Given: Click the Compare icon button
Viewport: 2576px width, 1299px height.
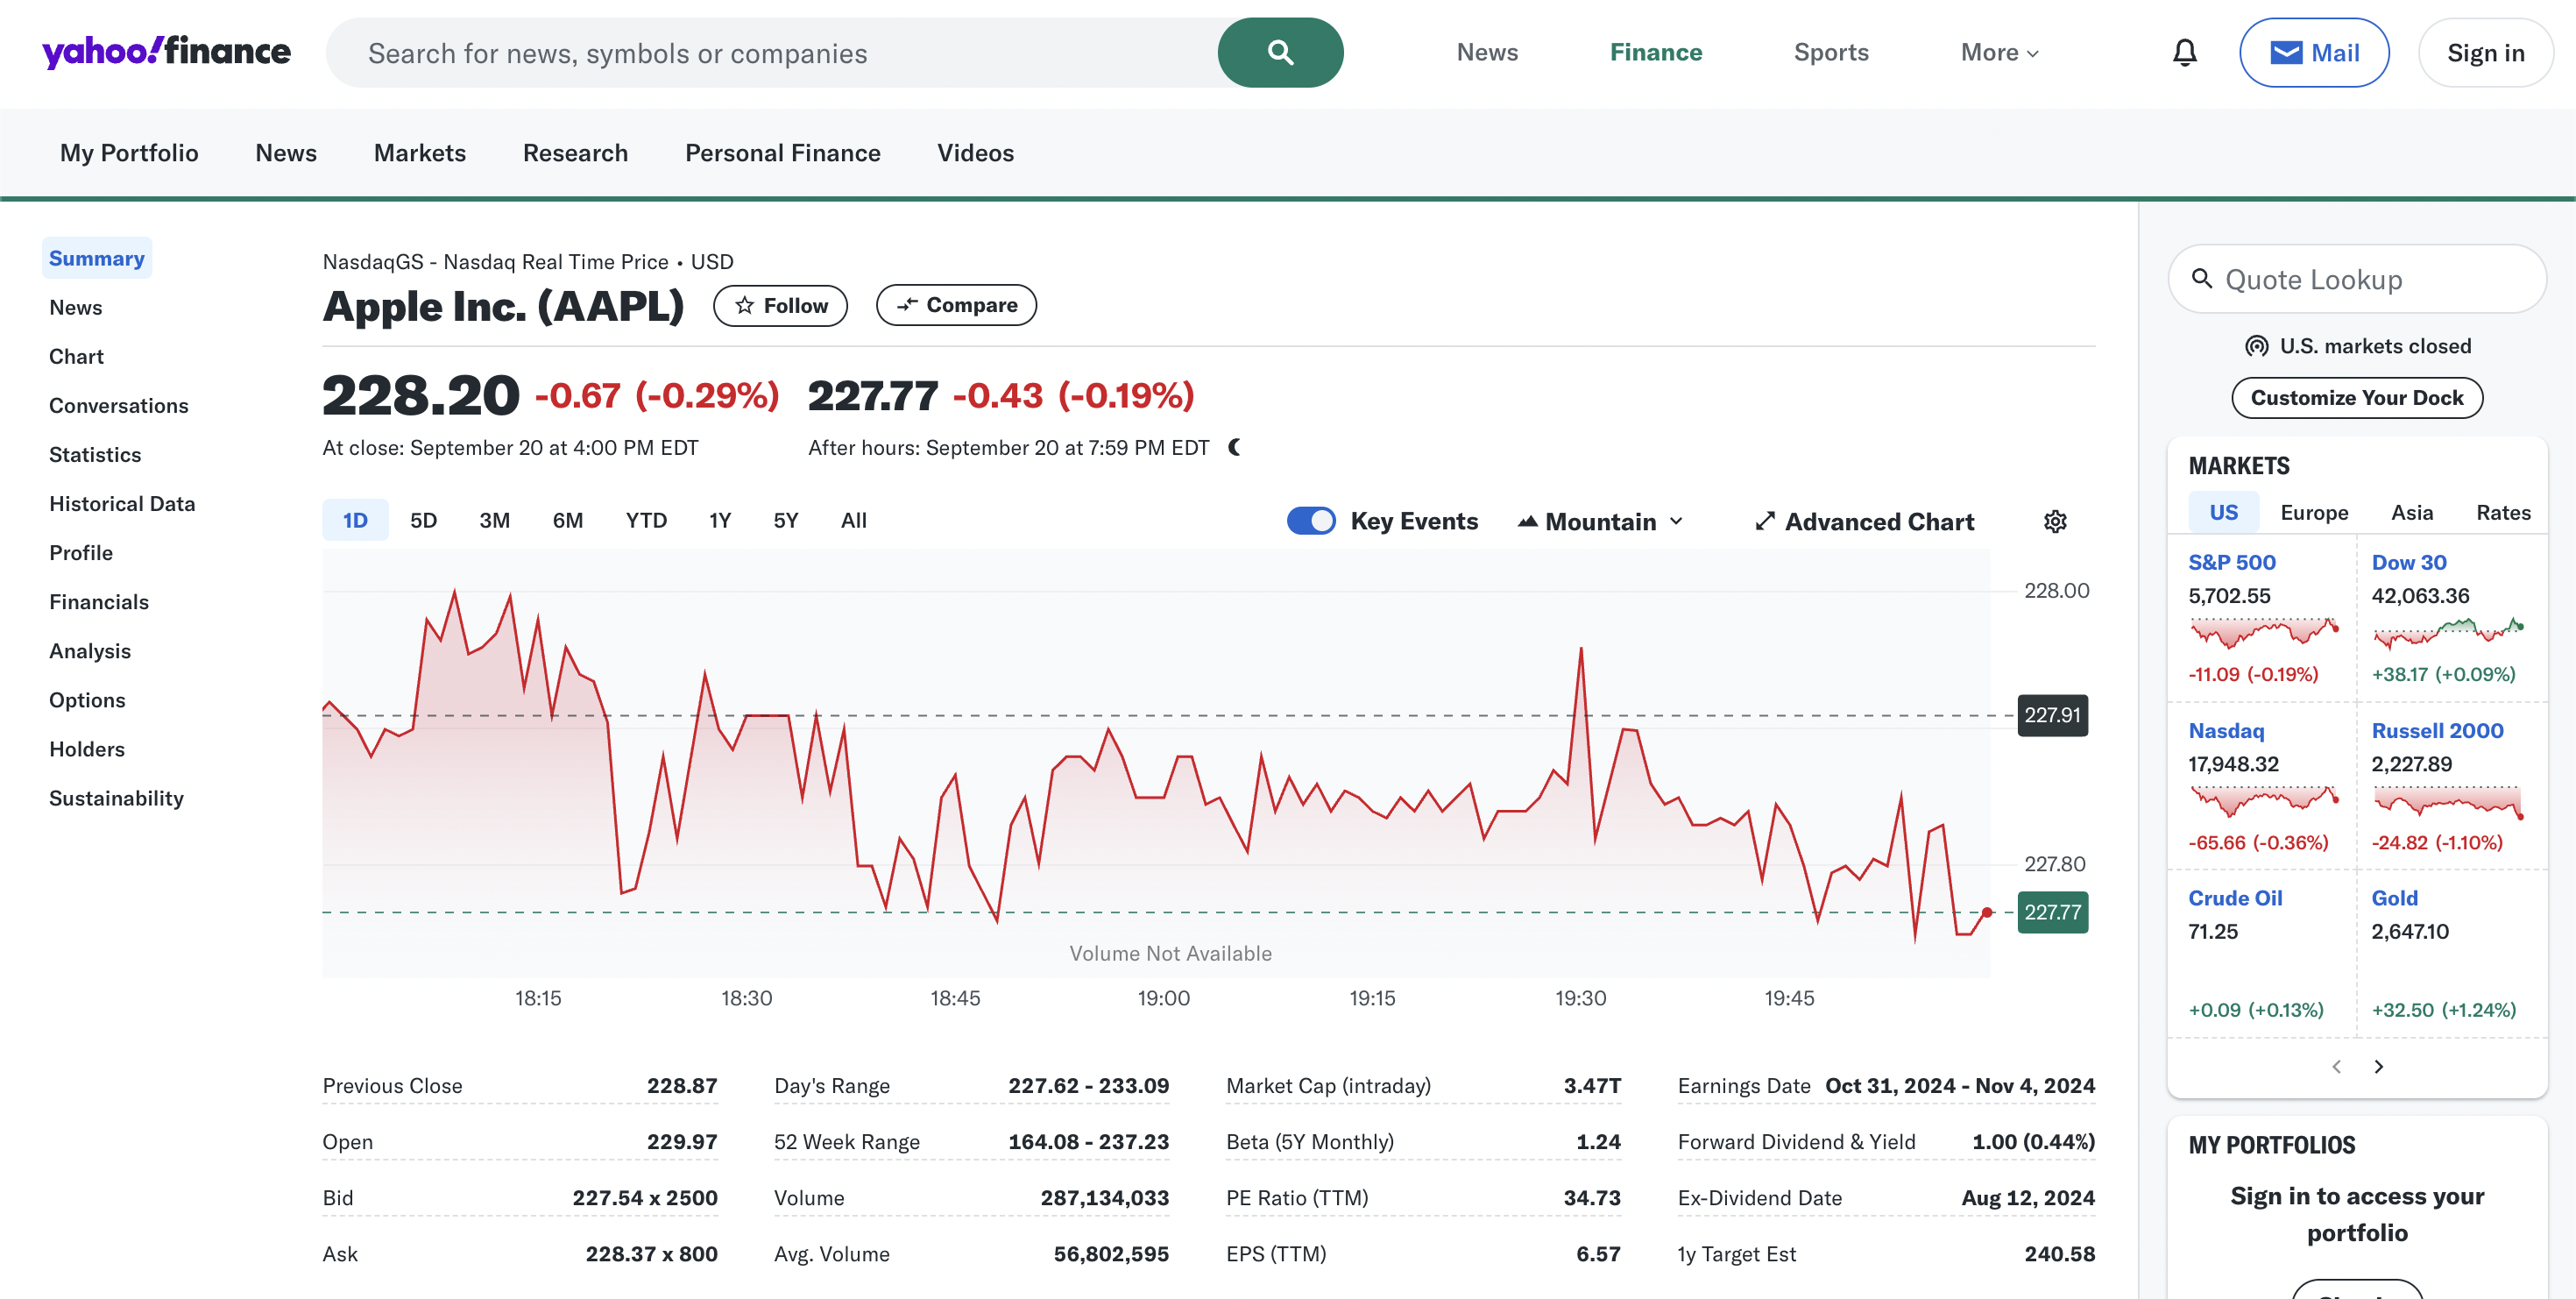Looking at the screenshot, I should [957, 305].
